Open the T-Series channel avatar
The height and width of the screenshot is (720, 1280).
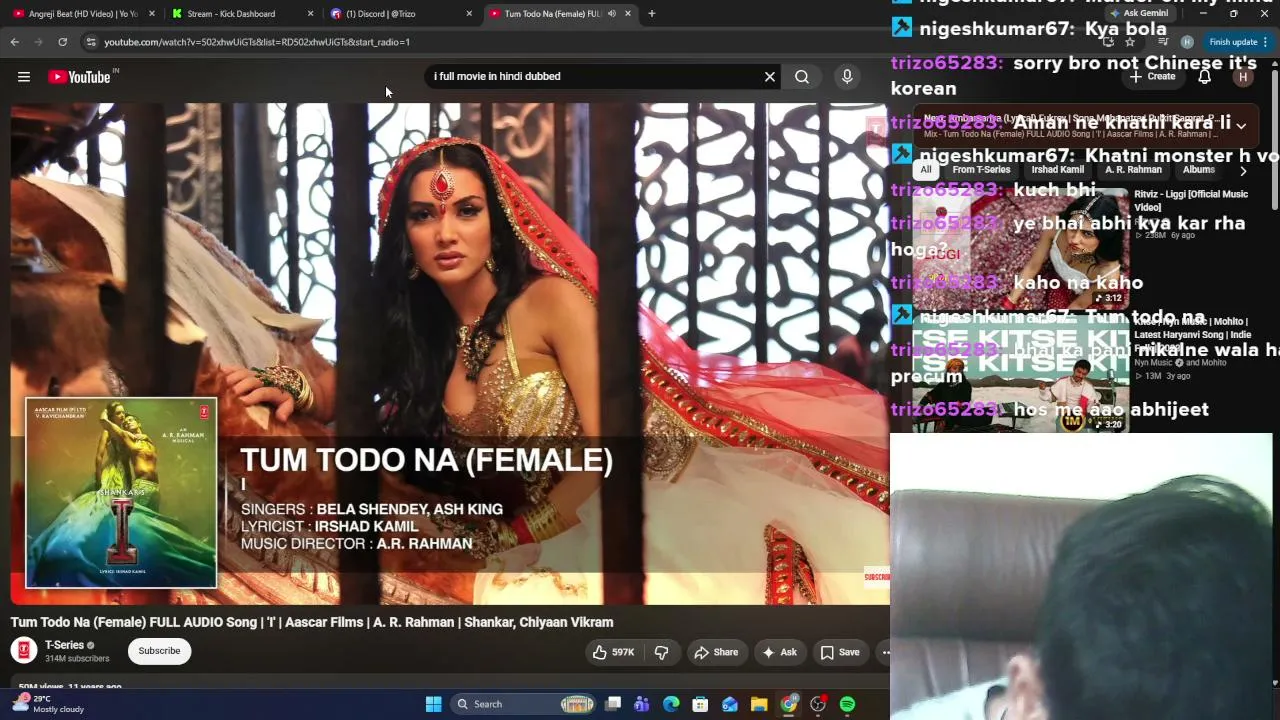click(x=24, y=651)
